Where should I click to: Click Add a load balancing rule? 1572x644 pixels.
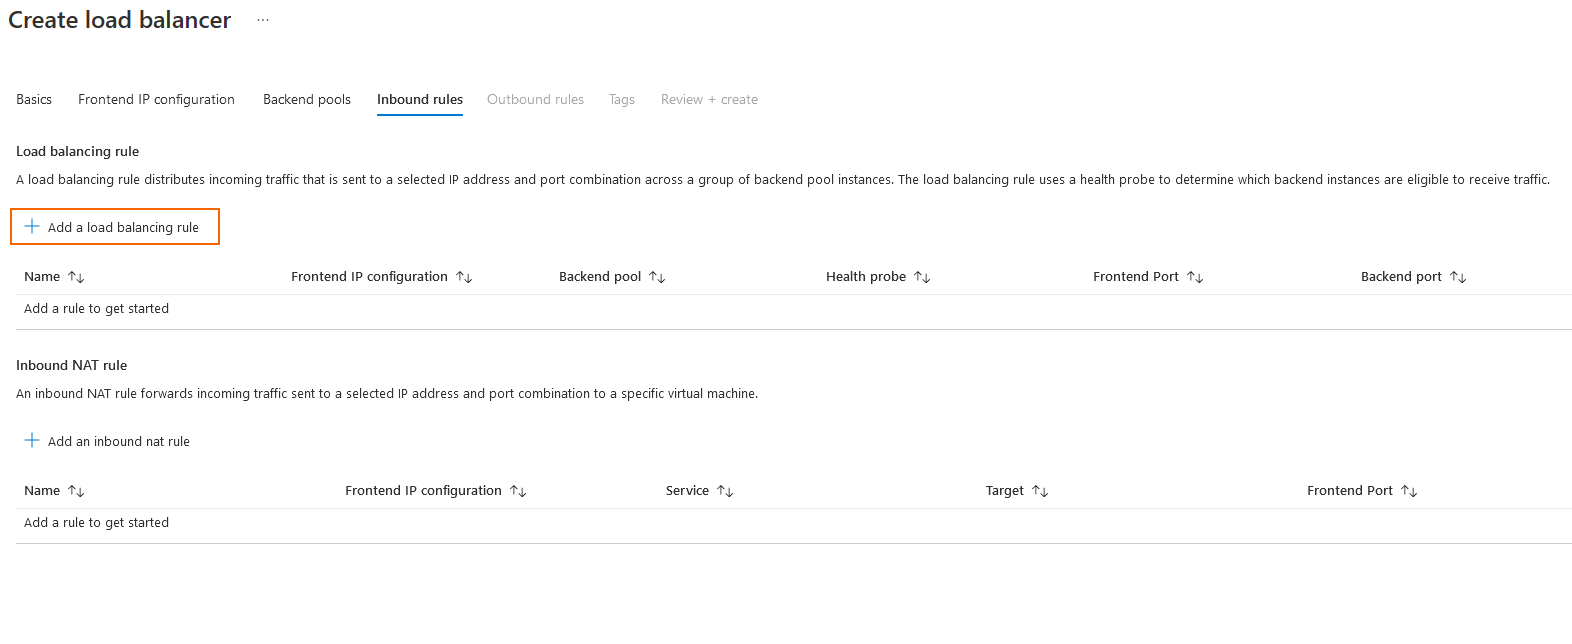tap(123, 228)
